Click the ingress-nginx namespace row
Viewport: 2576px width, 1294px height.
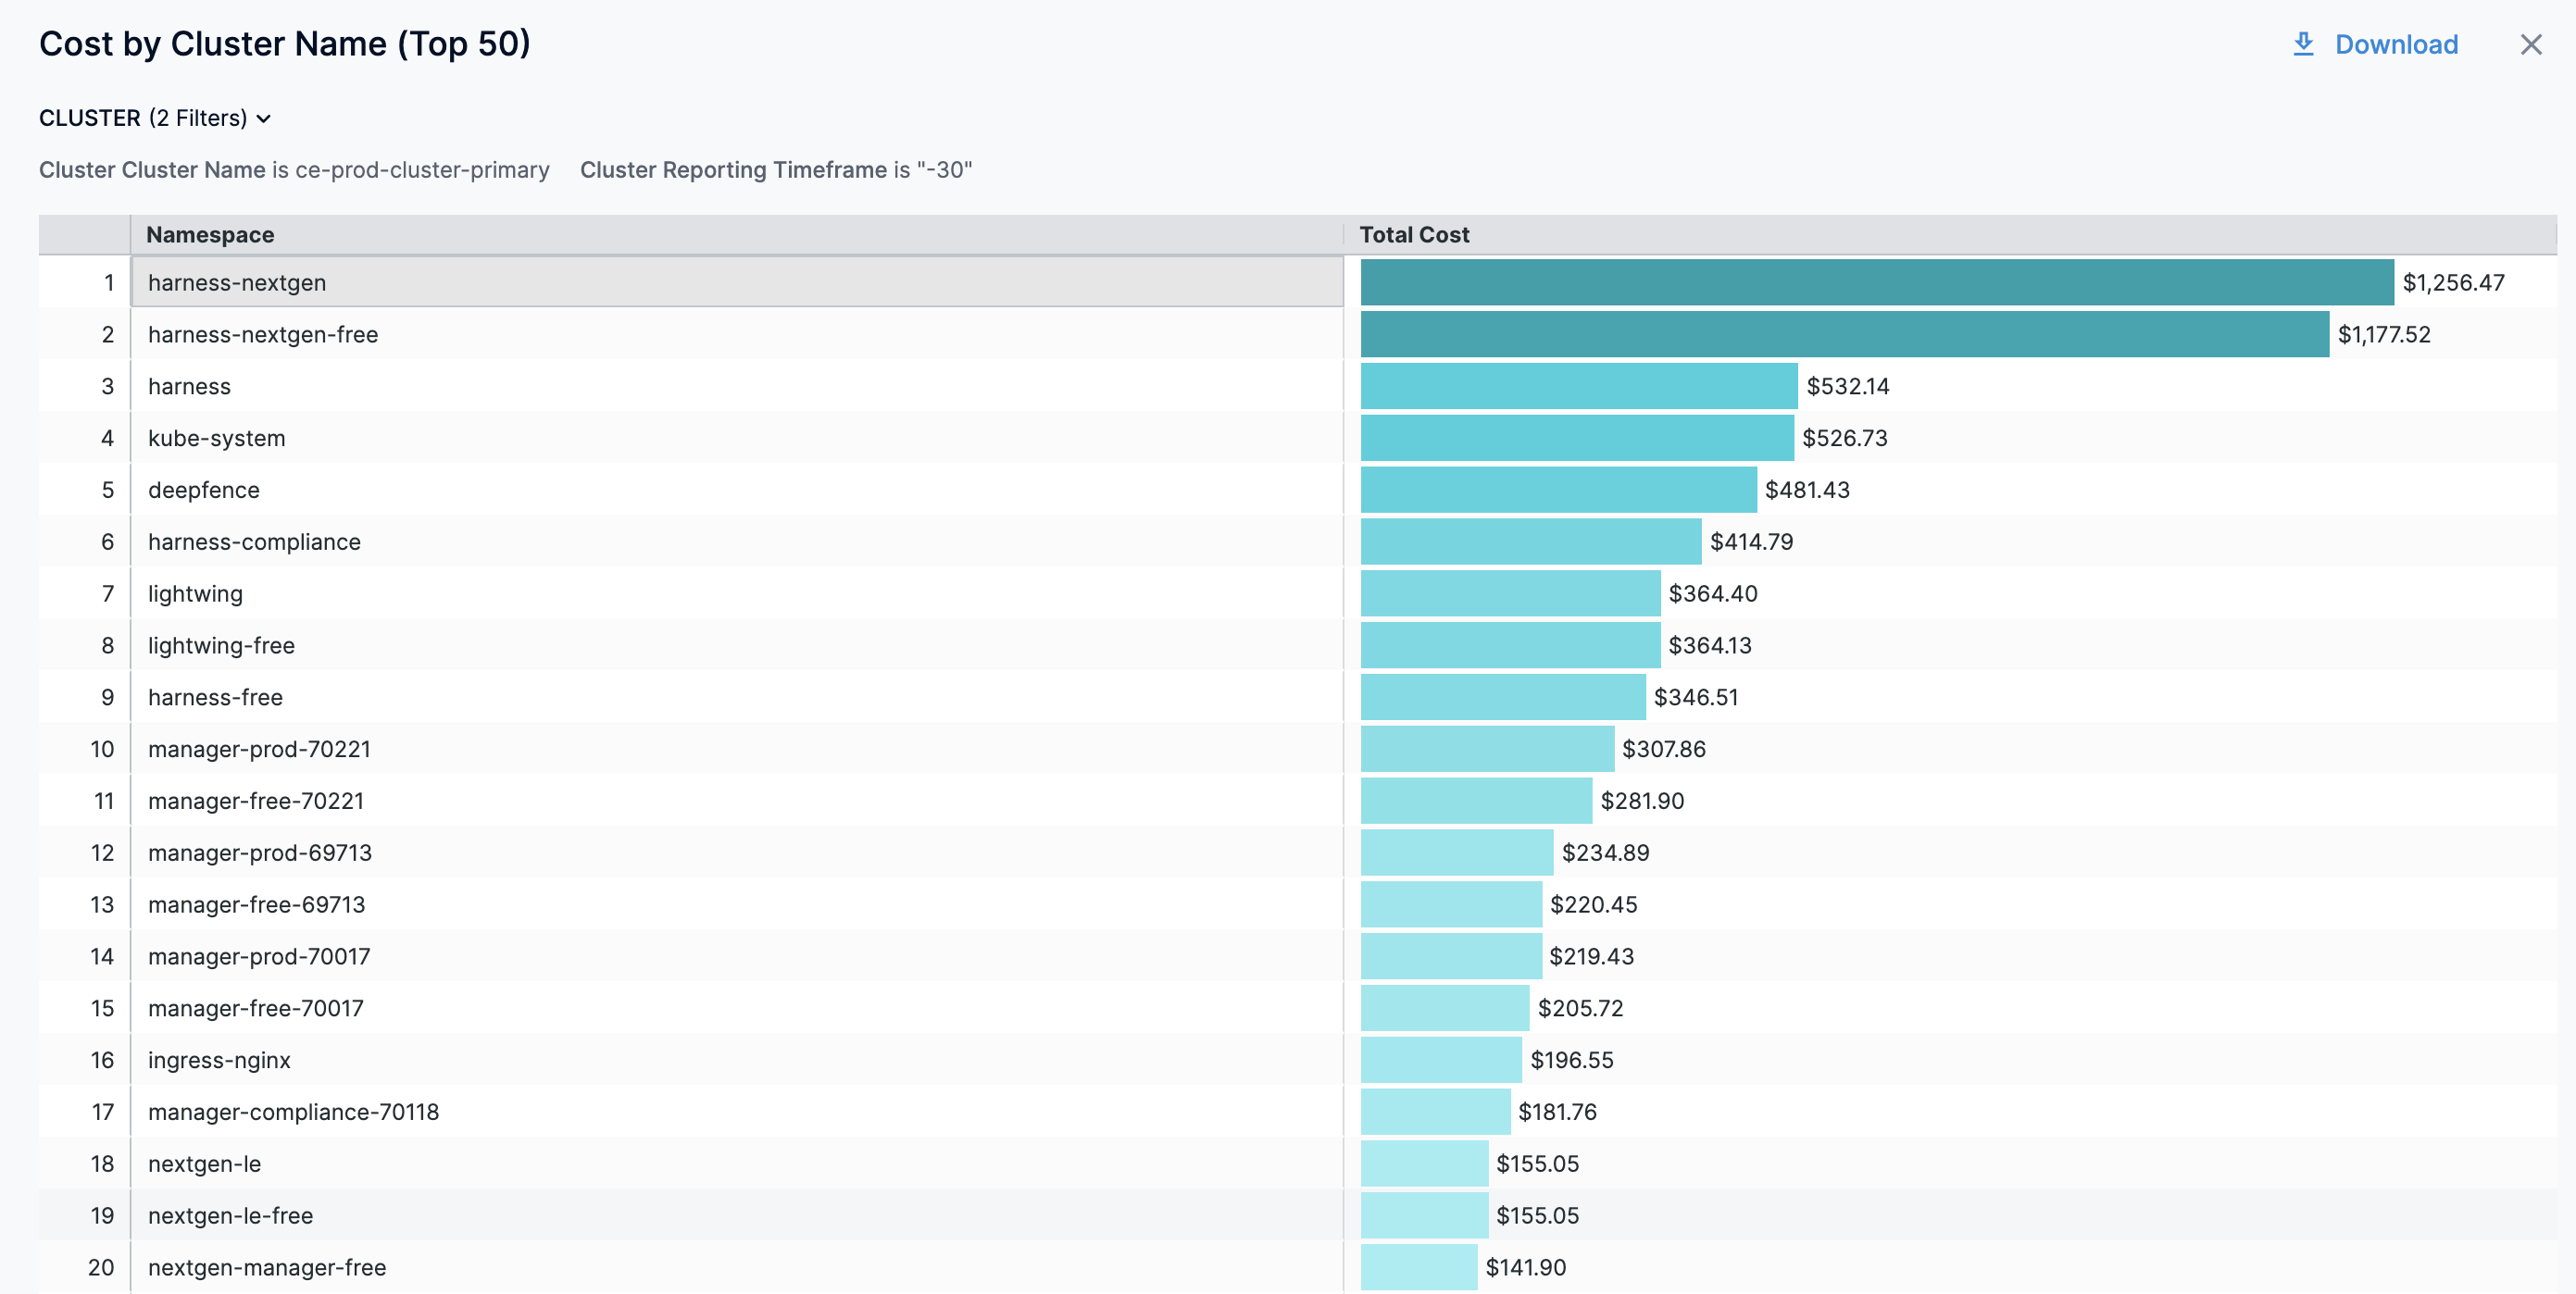click(219, 1060)
